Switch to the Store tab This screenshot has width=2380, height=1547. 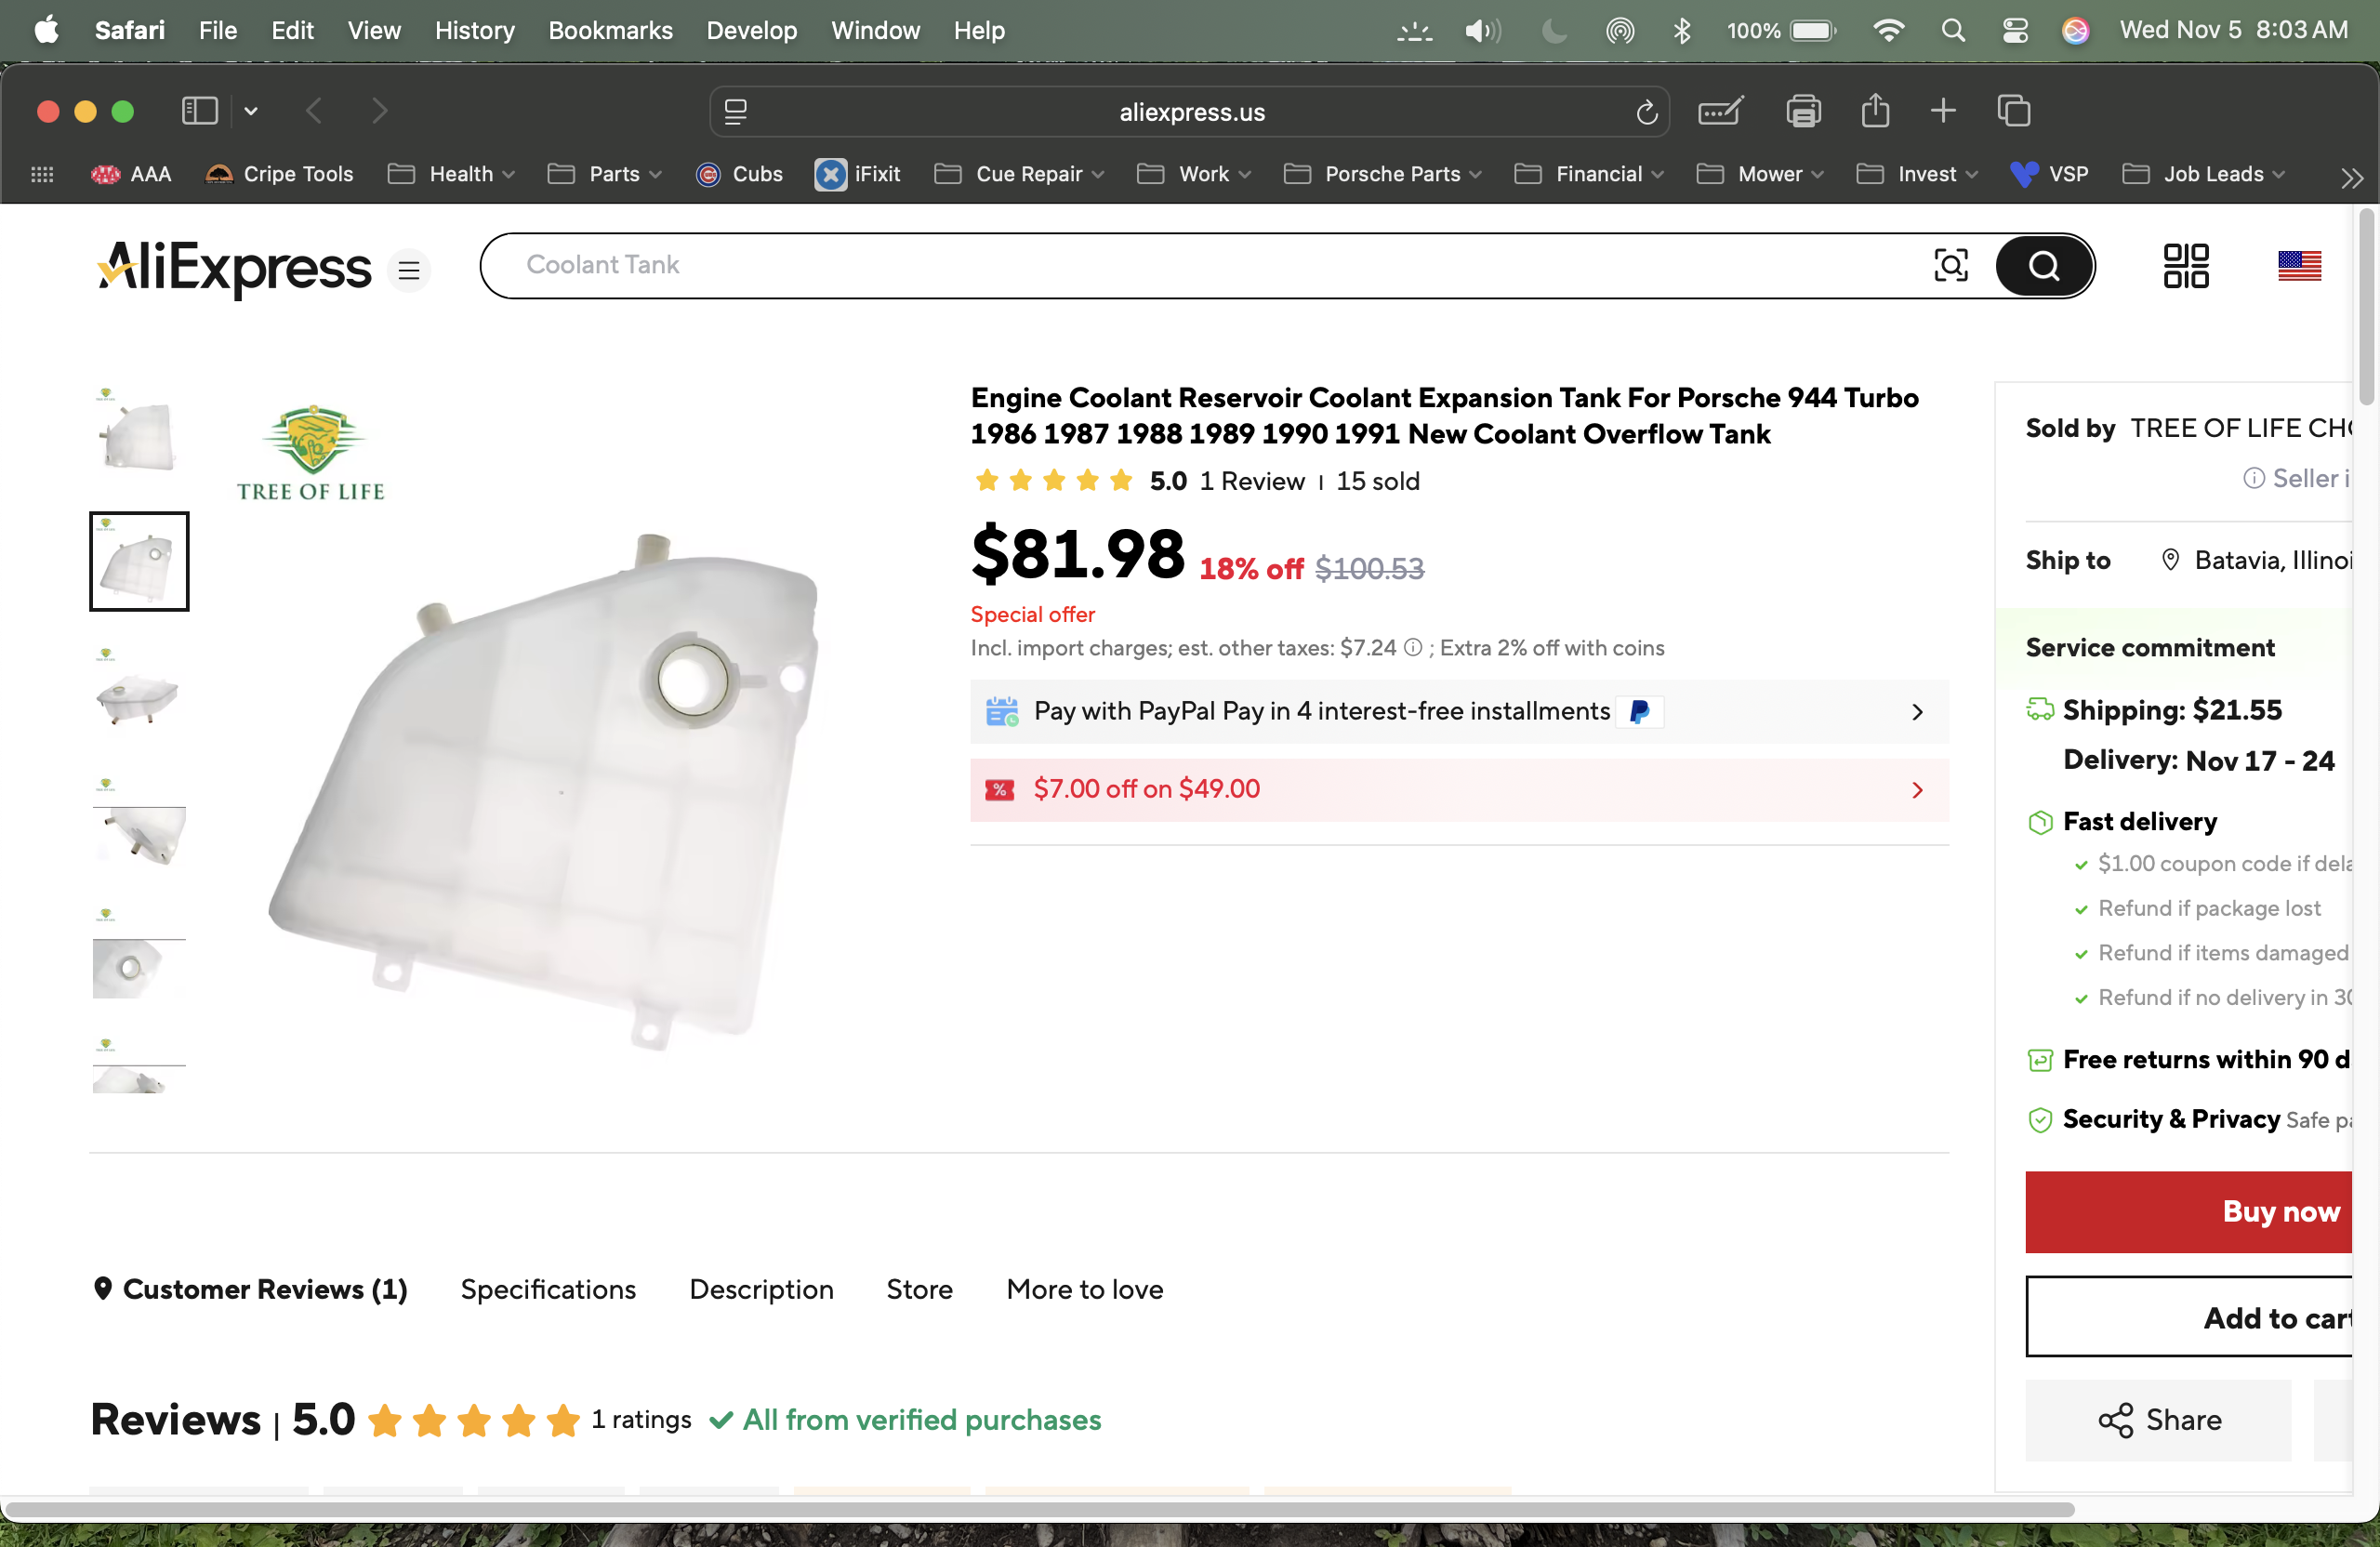(919, 1289)
